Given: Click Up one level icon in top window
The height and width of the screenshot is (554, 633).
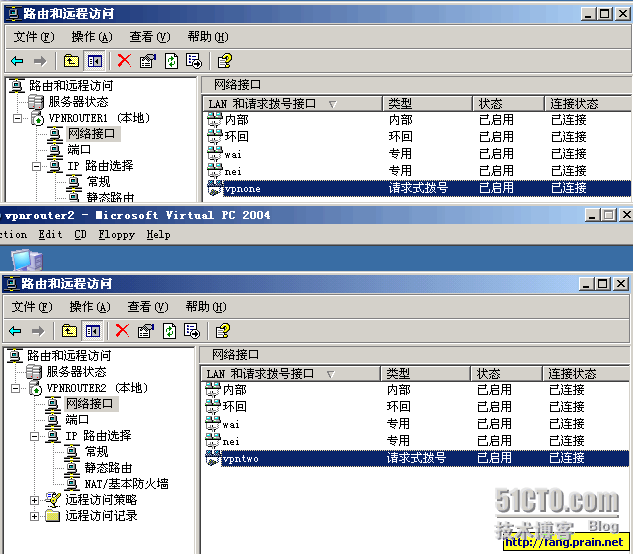Looking at the screenshot, I should click(71, 61).
